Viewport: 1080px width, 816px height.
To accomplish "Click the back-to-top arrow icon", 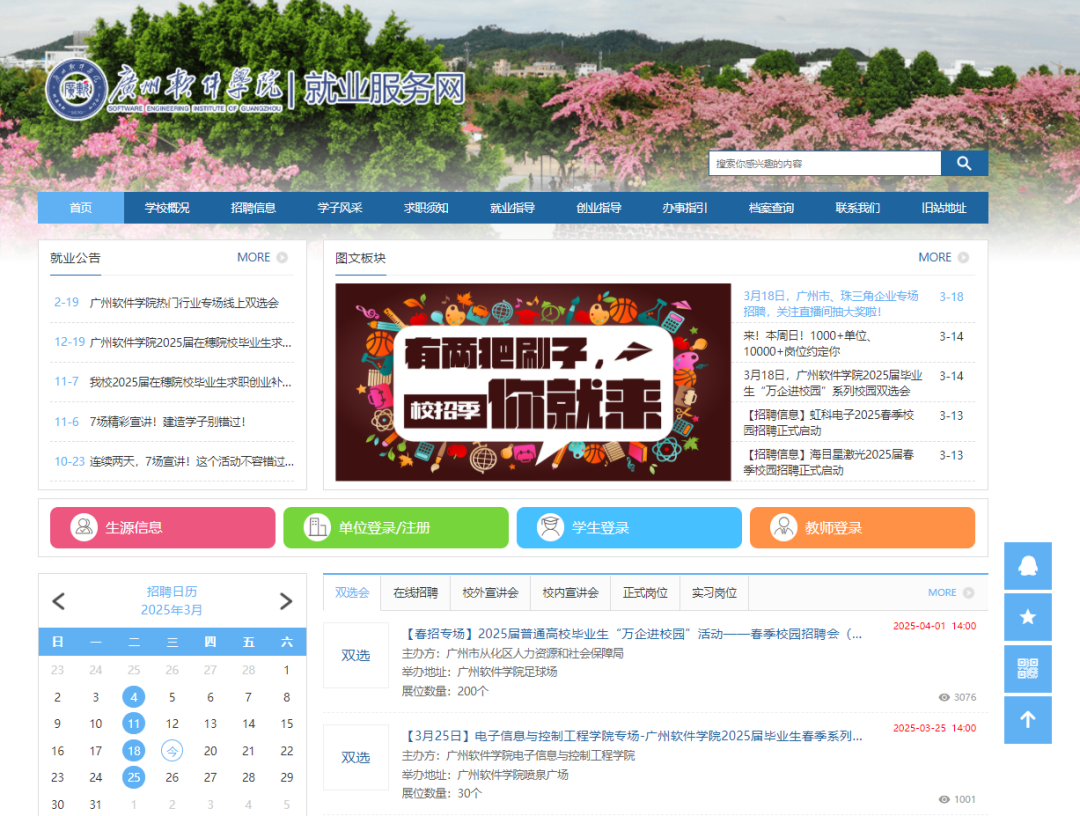I will [1027, 720].
